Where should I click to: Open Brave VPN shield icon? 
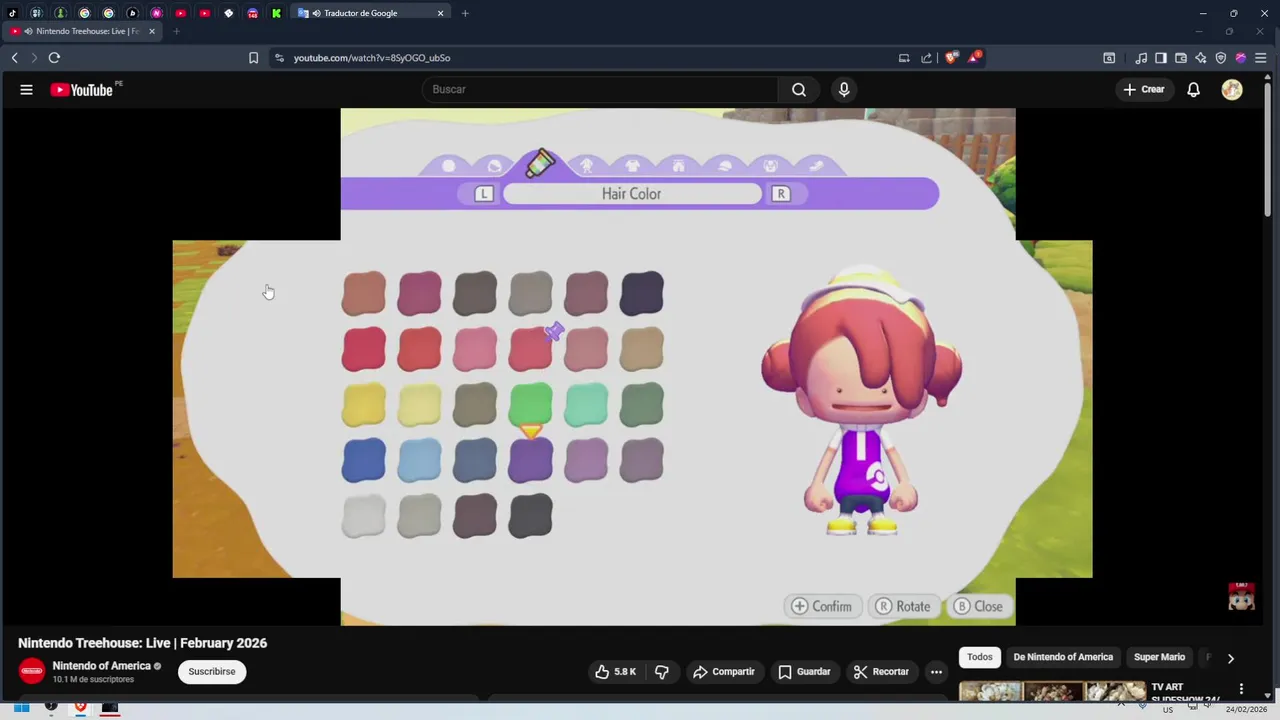pos(1221,58)
